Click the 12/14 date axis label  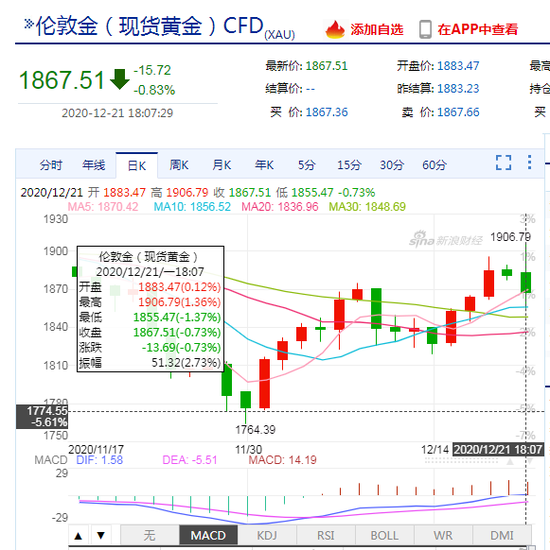coord(435,449)
